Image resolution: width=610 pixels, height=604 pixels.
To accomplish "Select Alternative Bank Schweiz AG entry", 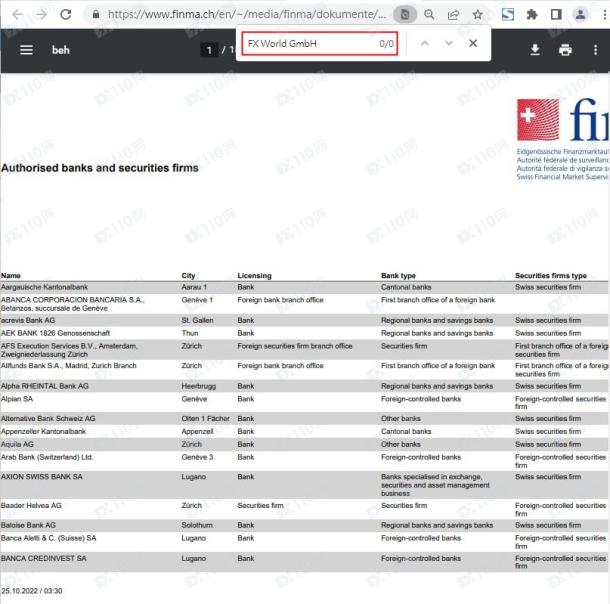I will (48, 418).
